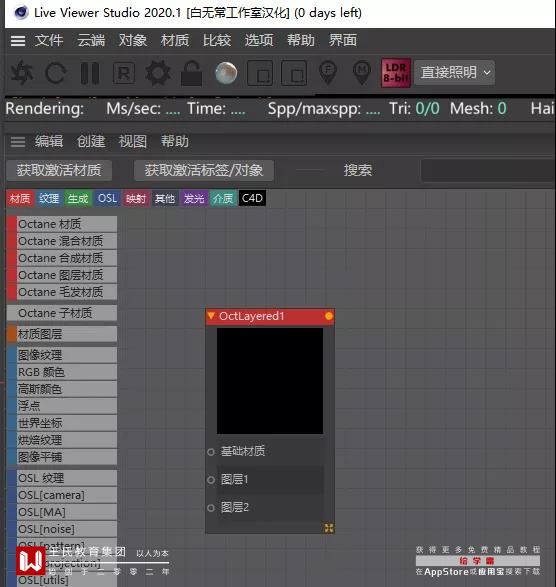Open Octane settings gear icon
This screenshot has height=587, width=556.
(158, 73)
